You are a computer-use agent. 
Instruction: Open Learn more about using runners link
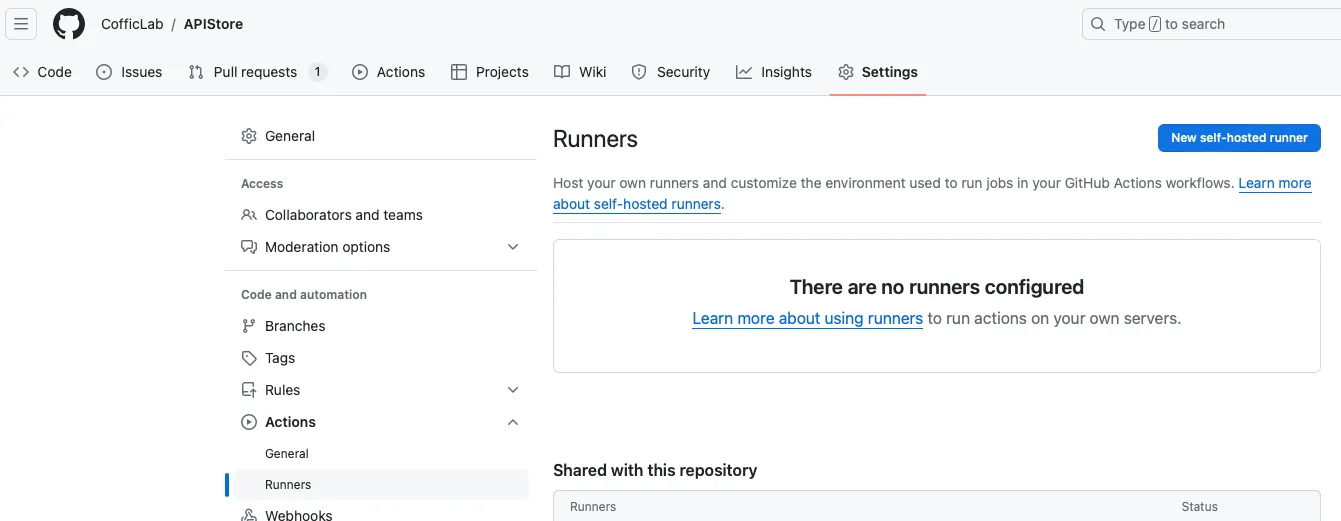(807, 319)
